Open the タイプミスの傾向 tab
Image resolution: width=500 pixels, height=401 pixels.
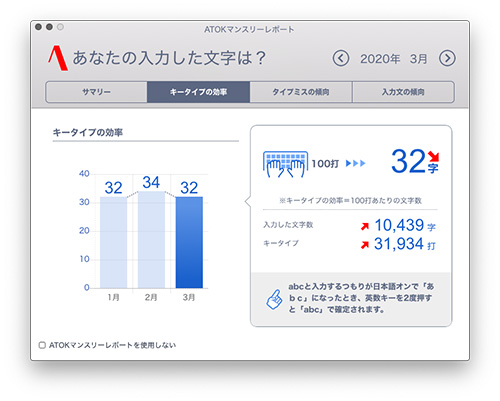[x=301, y=92]
